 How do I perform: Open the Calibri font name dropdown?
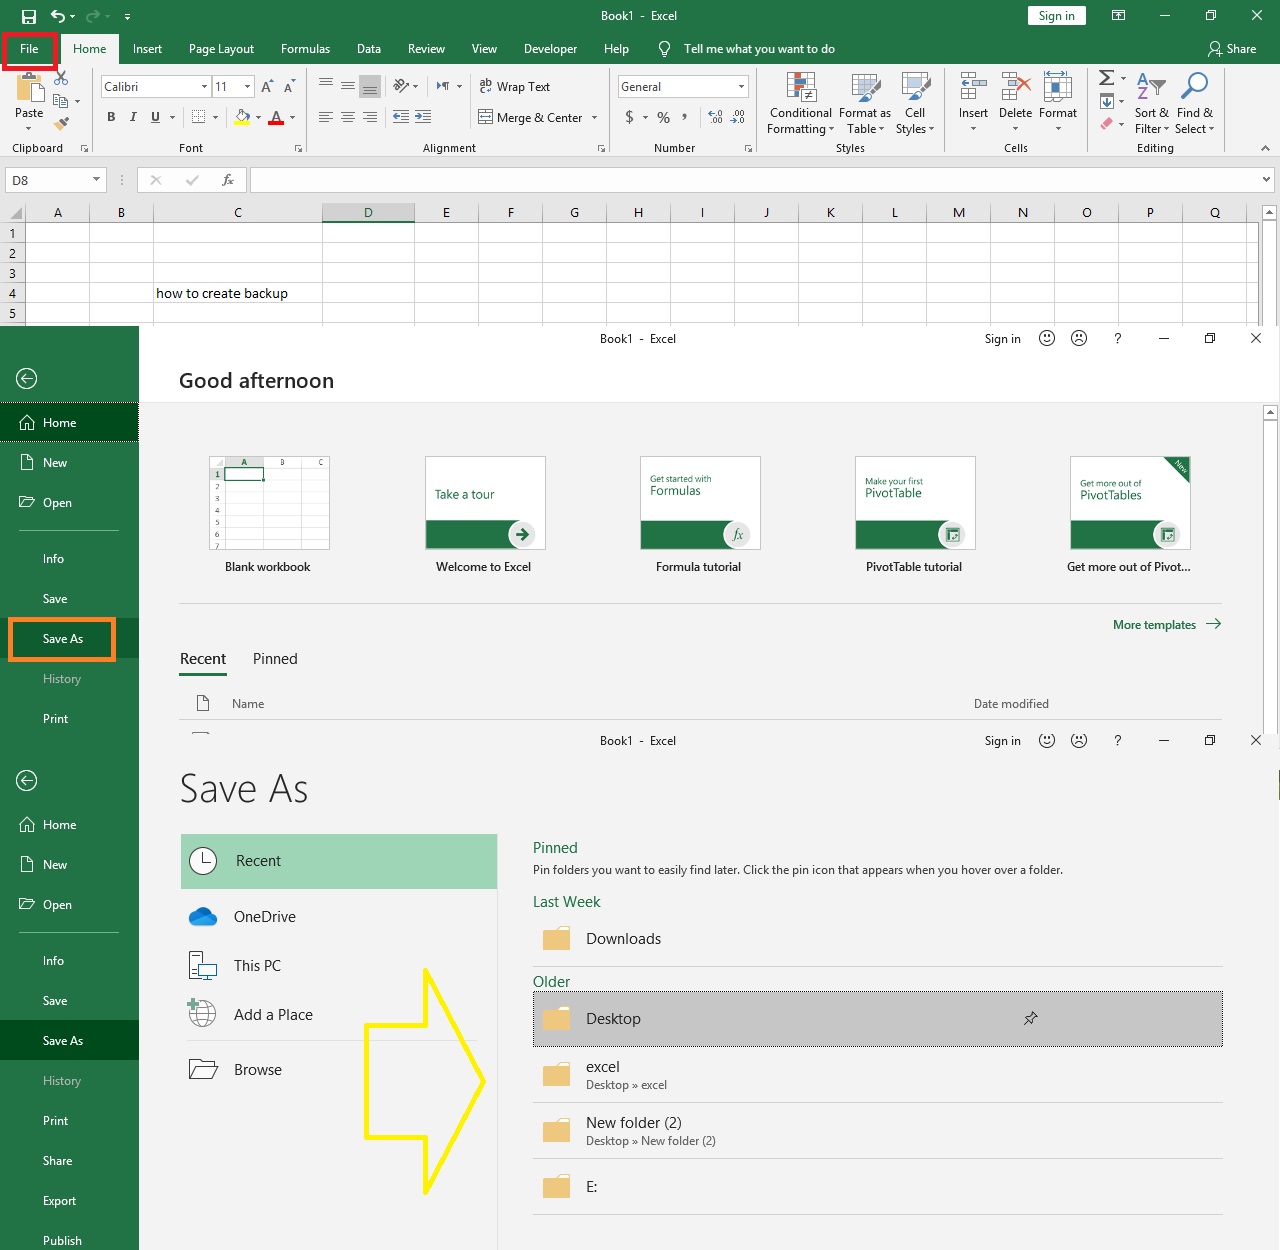[x=205, y=87]
